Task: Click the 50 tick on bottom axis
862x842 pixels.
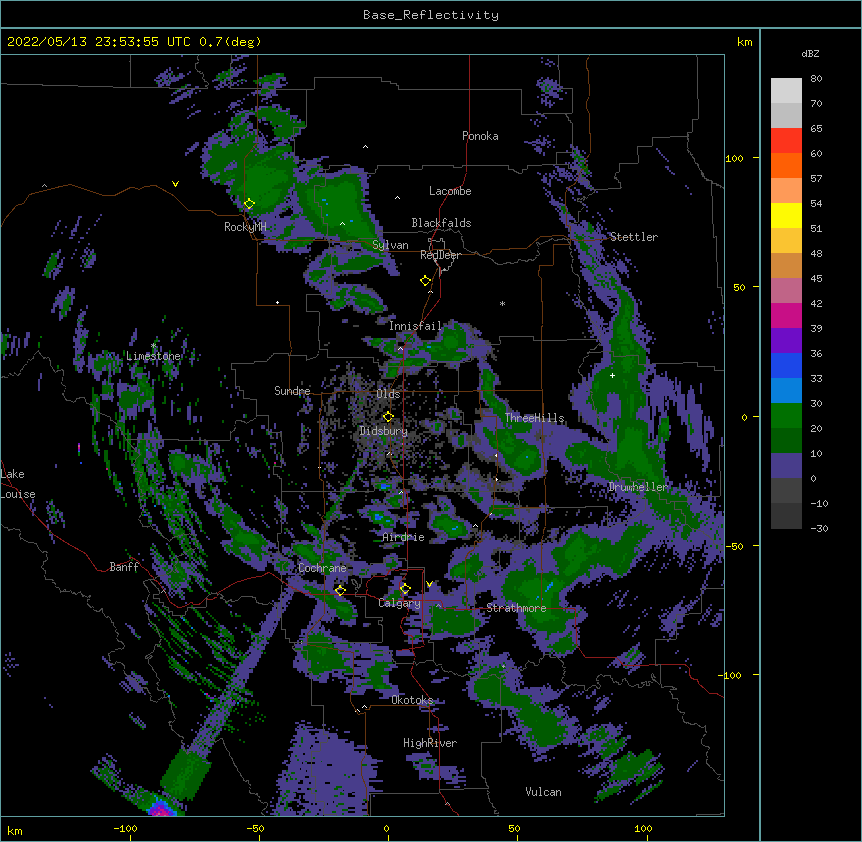Action: coord(514,828)
